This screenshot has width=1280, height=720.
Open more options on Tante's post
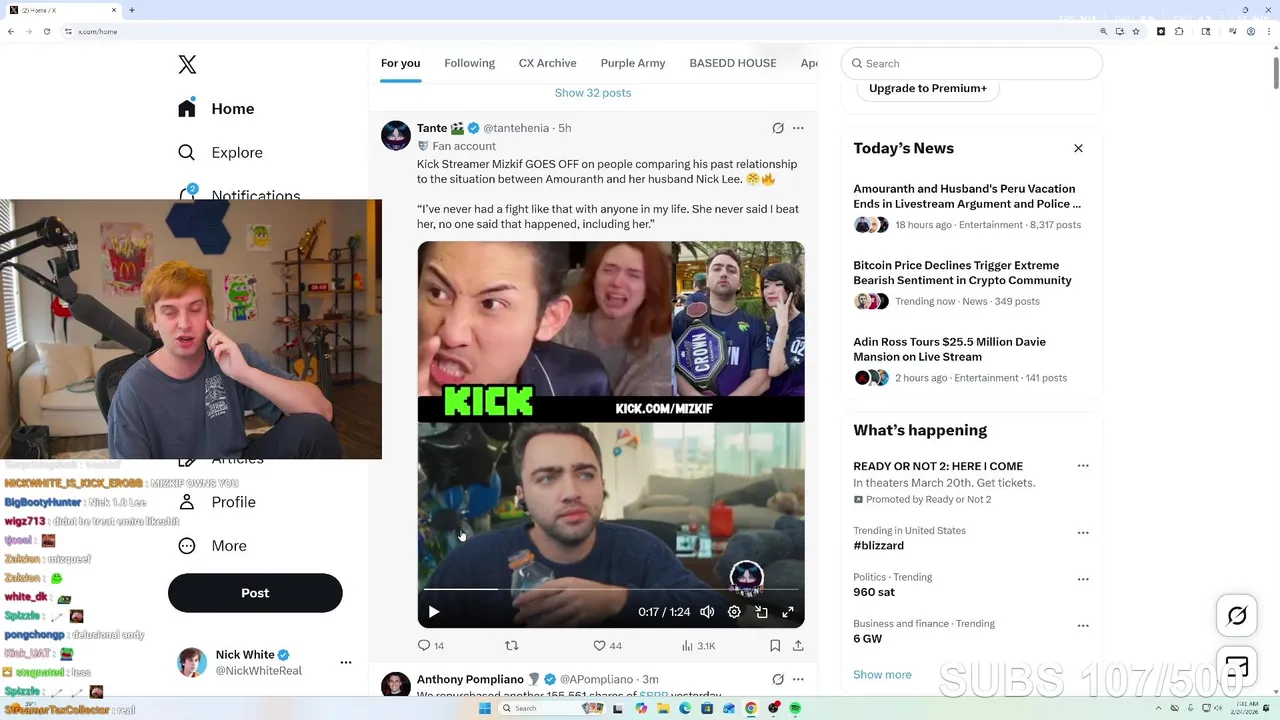798,128
